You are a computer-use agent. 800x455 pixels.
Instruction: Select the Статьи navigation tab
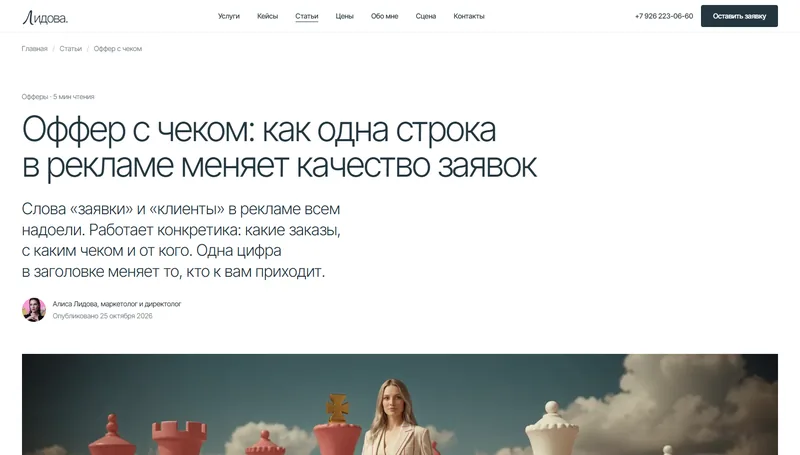307,16
